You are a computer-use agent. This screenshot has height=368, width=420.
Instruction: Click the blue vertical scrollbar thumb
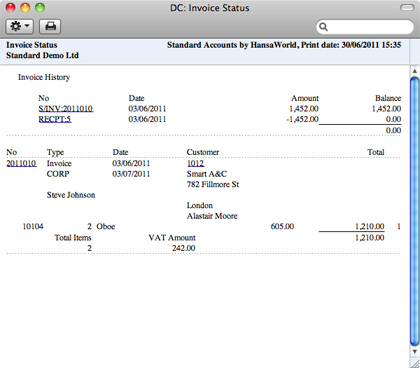(415, 212)
